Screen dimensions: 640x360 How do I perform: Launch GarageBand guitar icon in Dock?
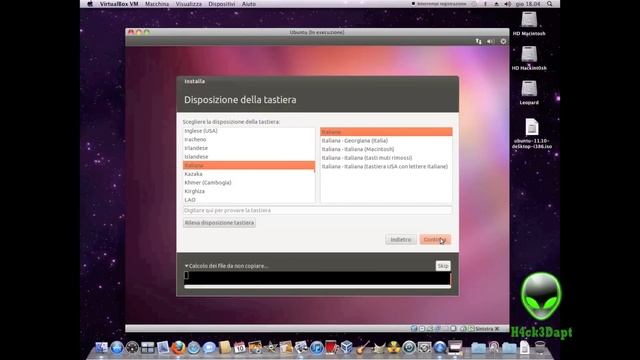point(362,347)
